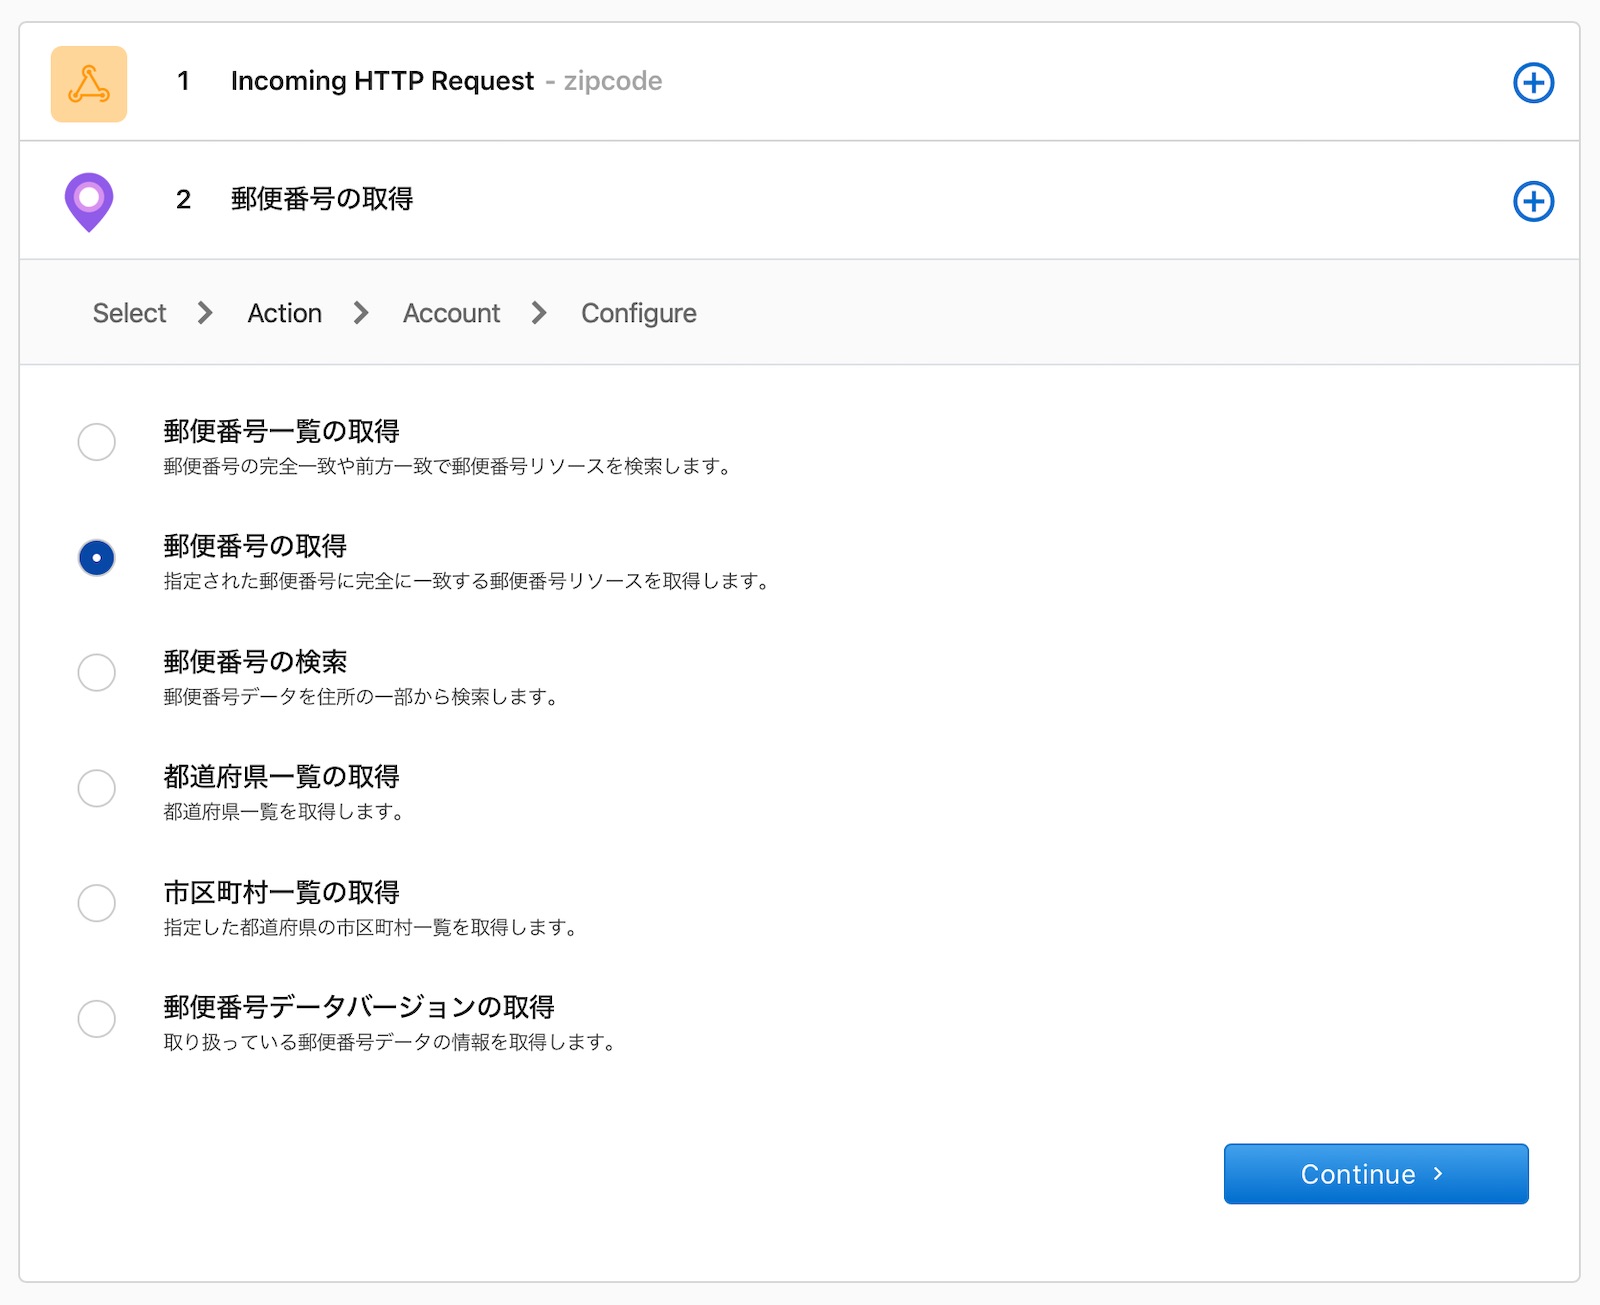1600x1305 pixels.
Task: Click the plus icon beside 郵便番号の取得 step
Action: (1532, 200)
